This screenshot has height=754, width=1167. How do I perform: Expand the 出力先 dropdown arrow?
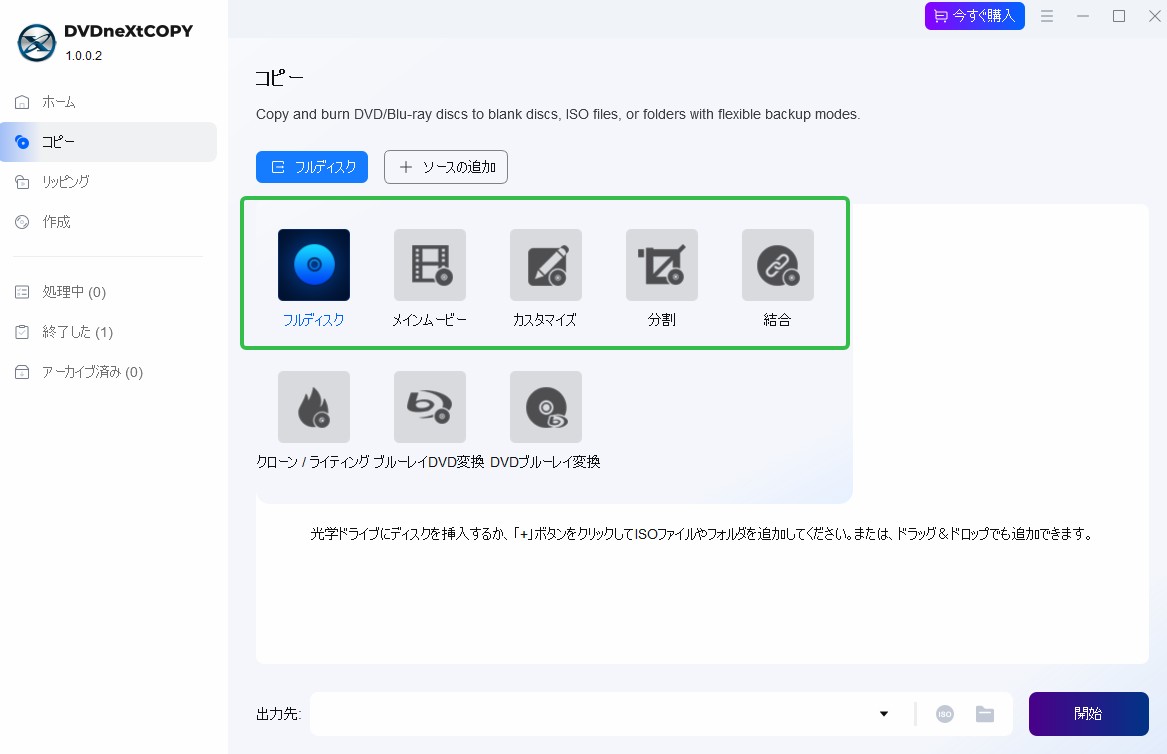[883, 714]
